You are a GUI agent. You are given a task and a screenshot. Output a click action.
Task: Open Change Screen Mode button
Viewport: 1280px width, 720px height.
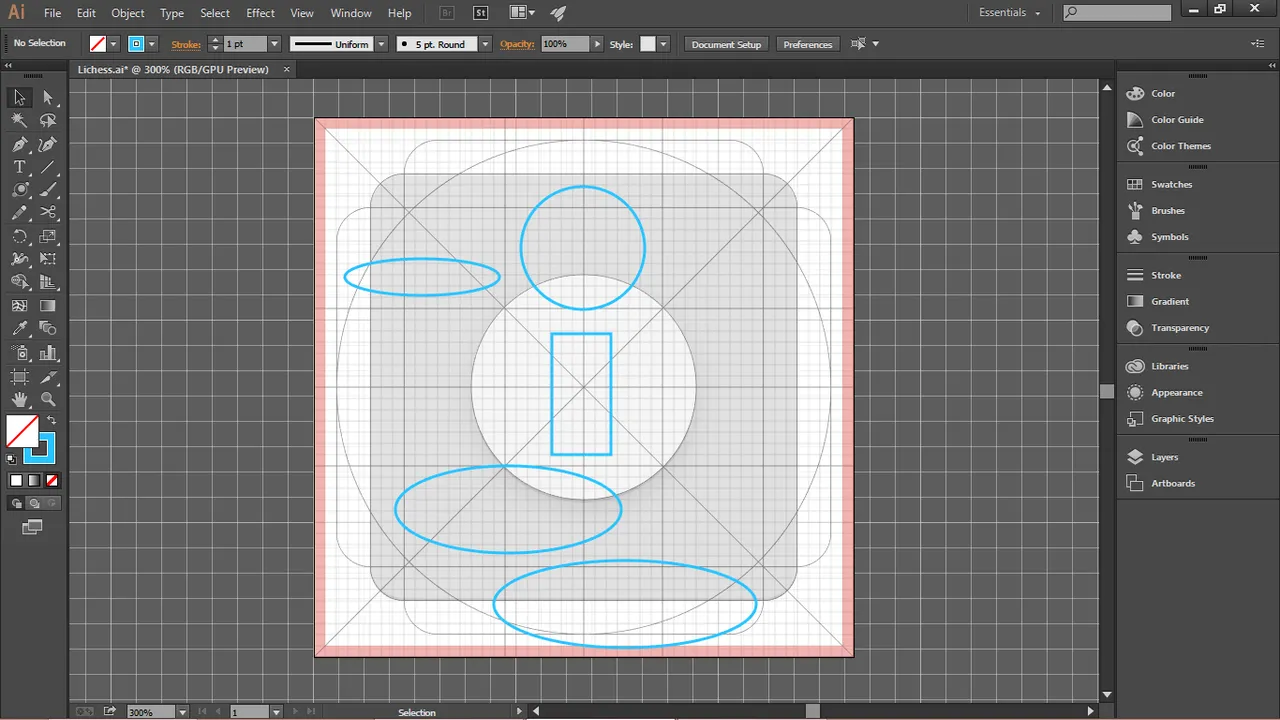(x=33, y=527)
